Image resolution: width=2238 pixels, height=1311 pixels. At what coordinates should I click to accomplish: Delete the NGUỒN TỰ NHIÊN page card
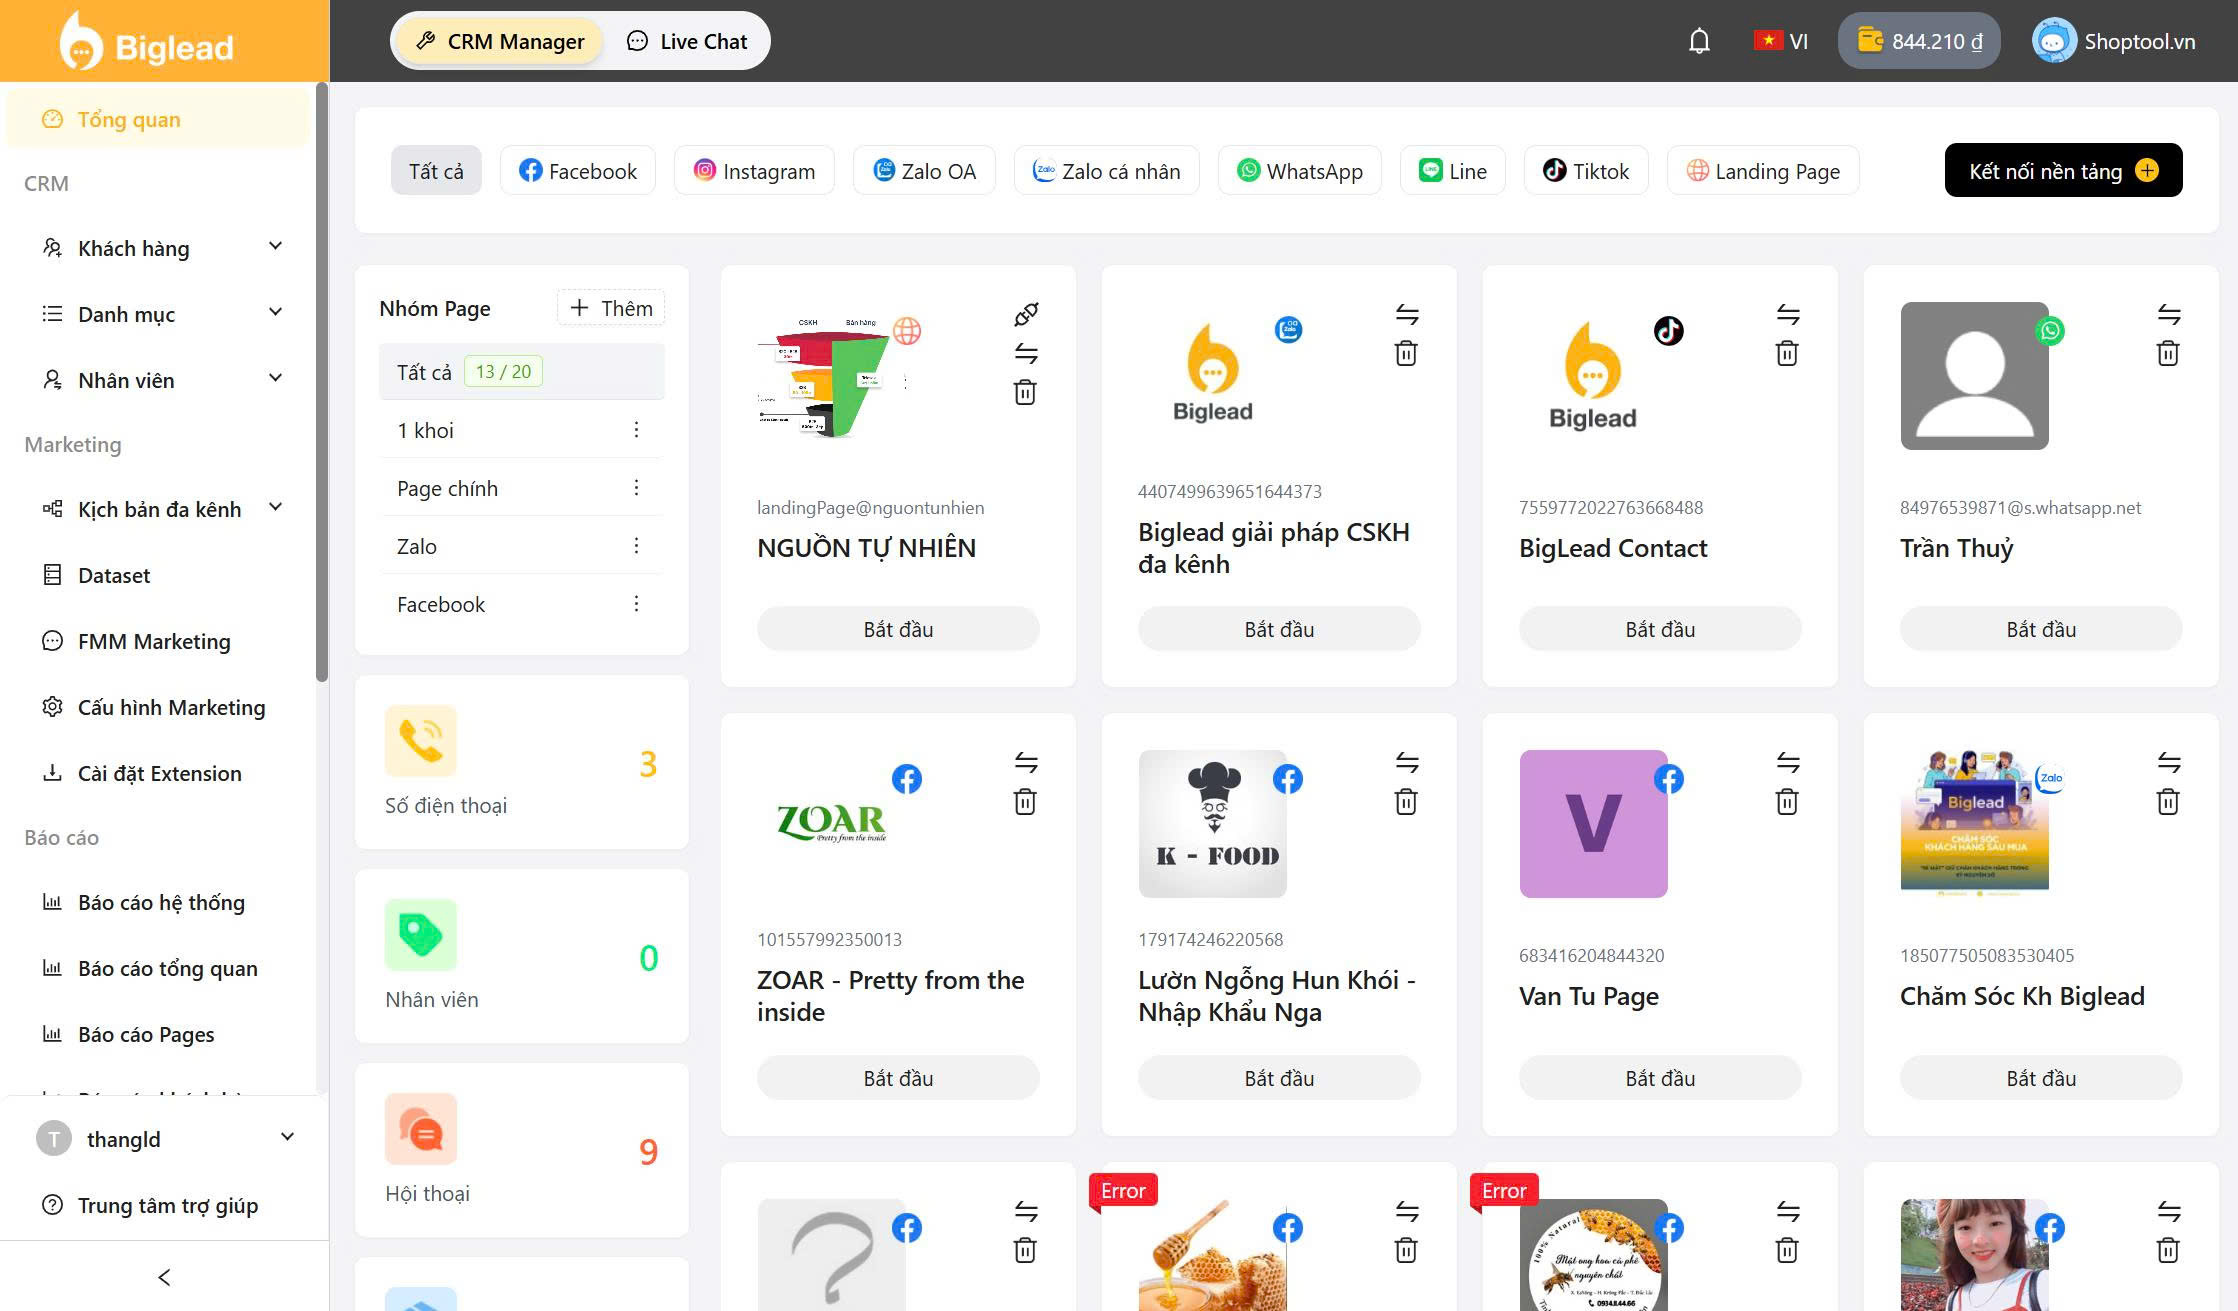click(1025, 392)
